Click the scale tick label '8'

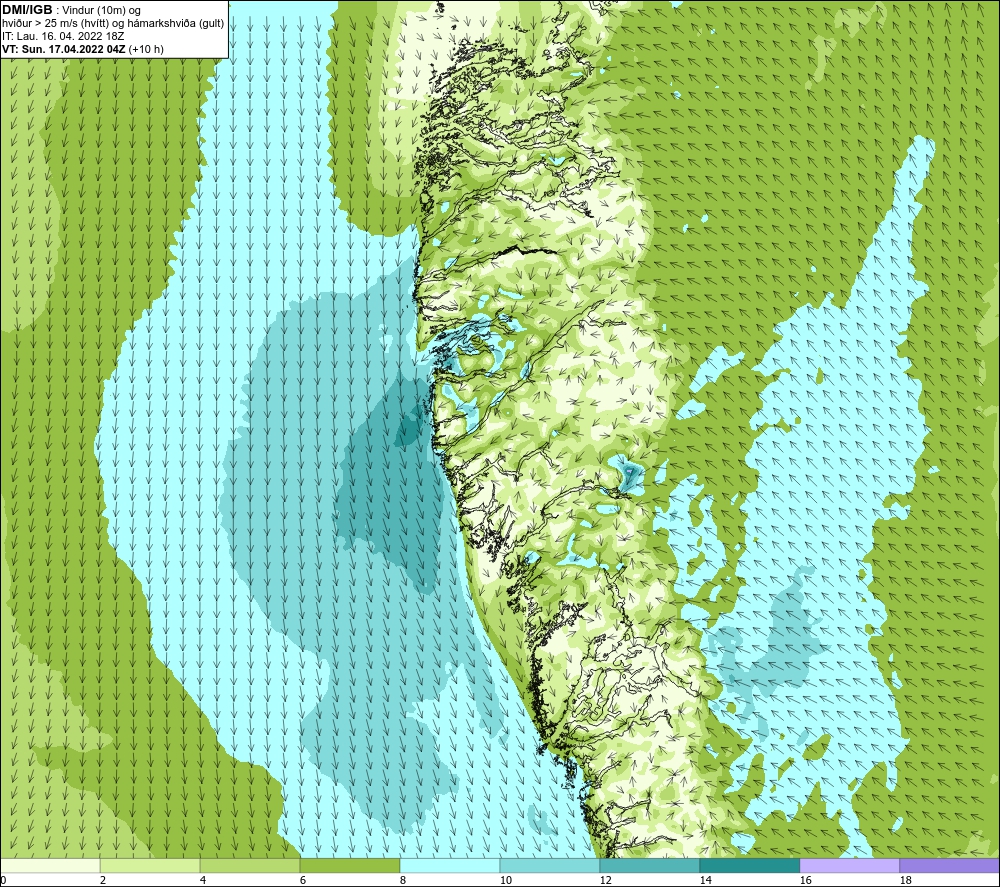(403, 881)
